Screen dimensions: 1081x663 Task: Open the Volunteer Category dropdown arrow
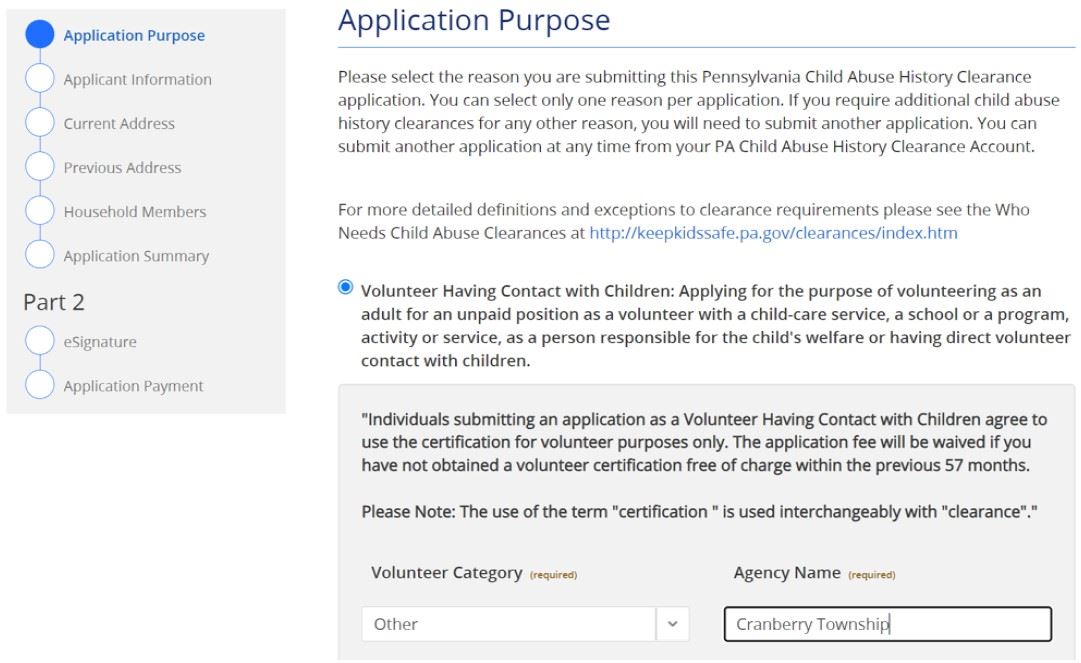tap(672, 624)
